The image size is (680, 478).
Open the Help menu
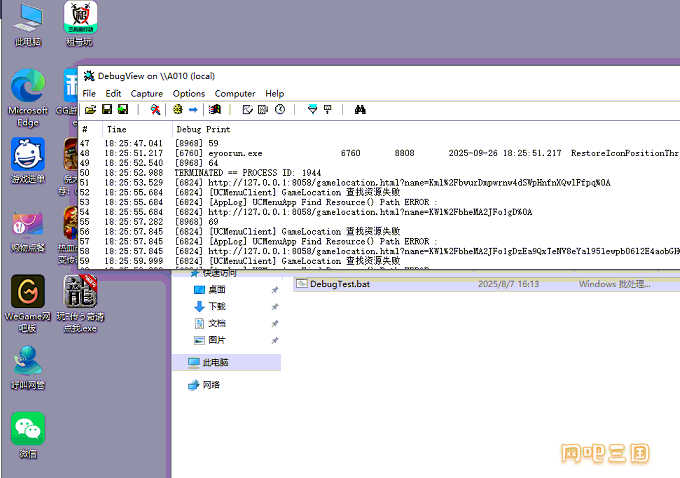click(274, 93)
